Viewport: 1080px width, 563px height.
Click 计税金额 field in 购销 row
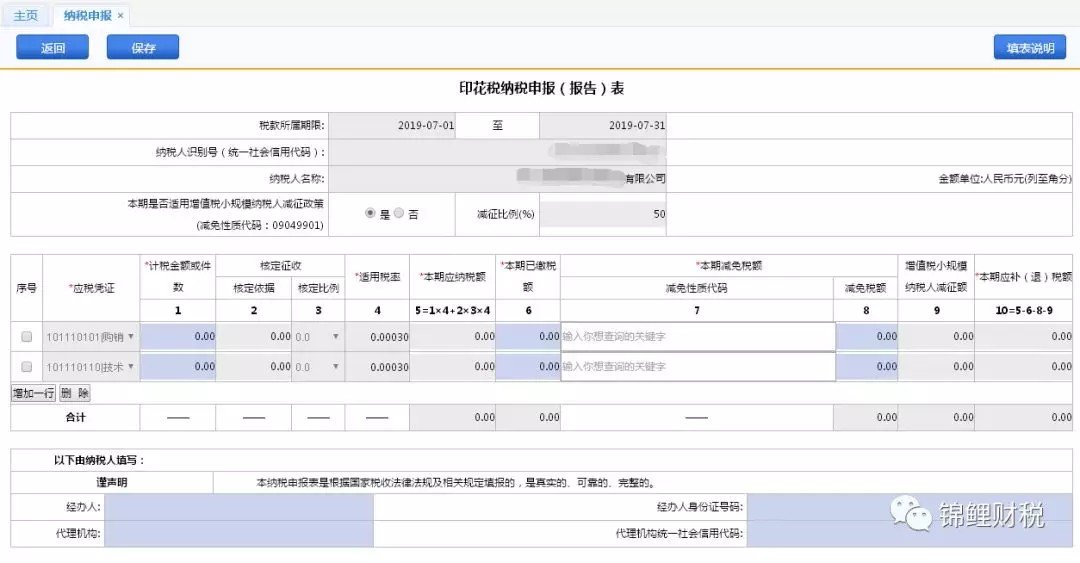point(178,336)
